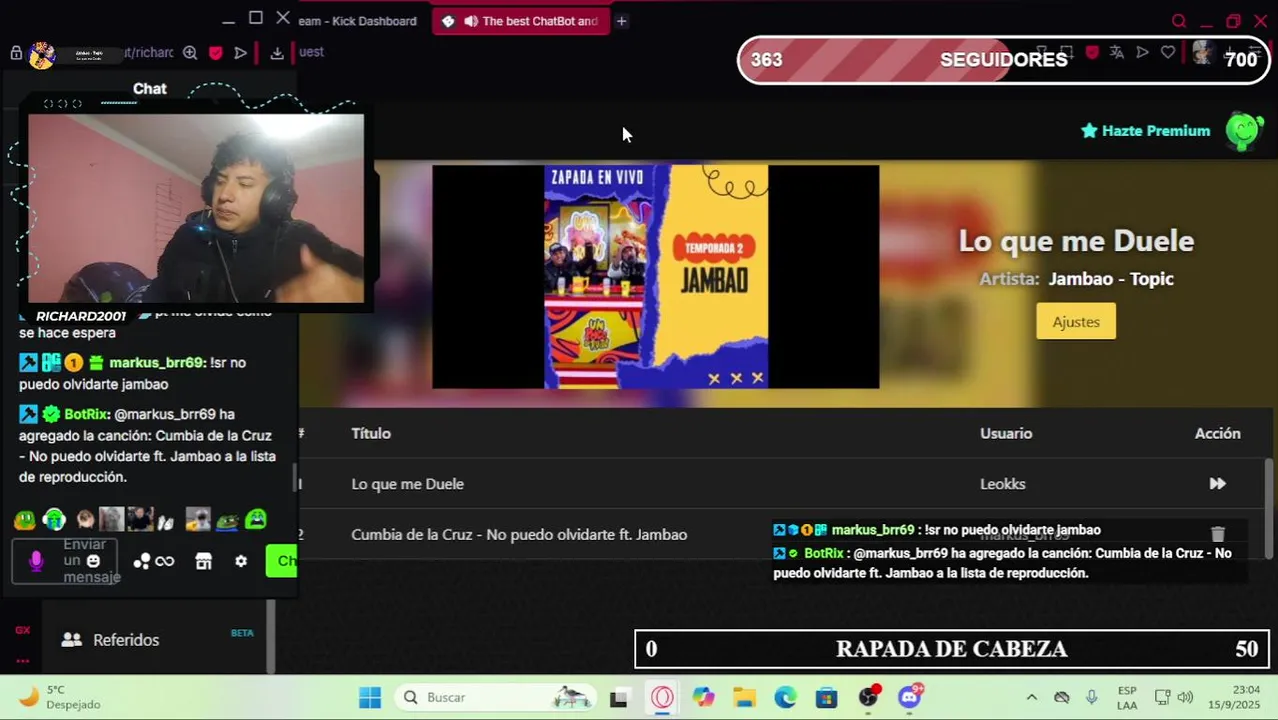1278x720 pixels.
Task: Click the translate icon in toolbar
Action: (x=1117, y=52)
